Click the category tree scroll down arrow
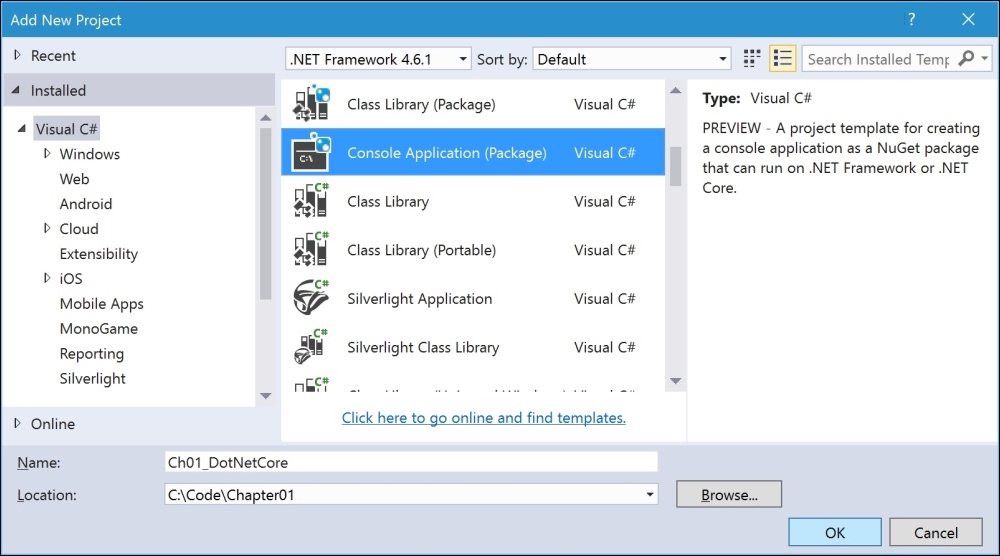Screen dimensions: 1000x556 [266, 396]
